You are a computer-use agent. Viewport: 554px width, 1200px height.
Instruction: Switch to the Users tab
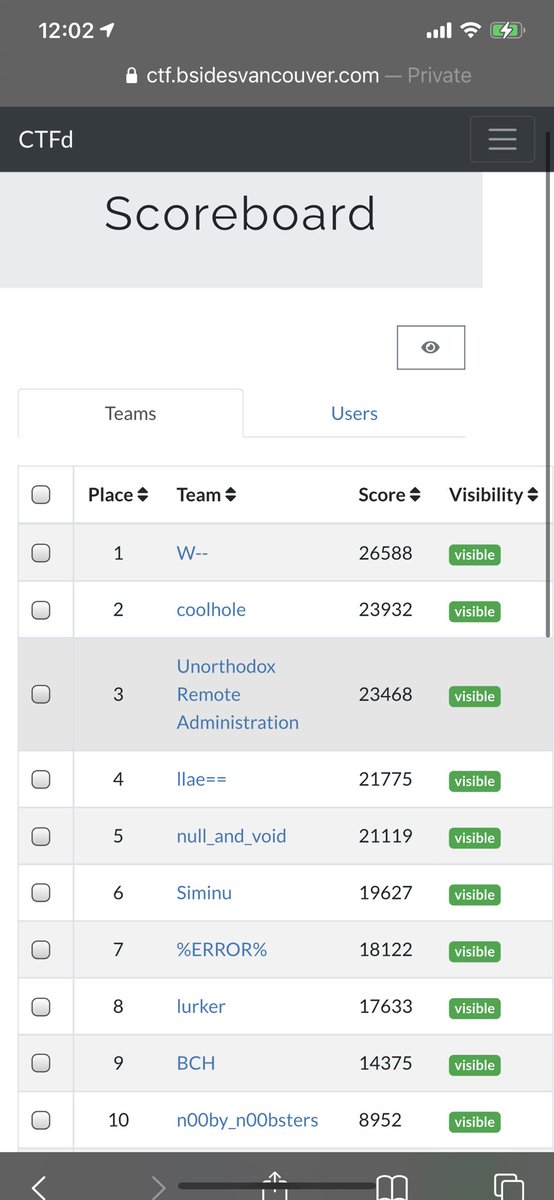(354, 413)
